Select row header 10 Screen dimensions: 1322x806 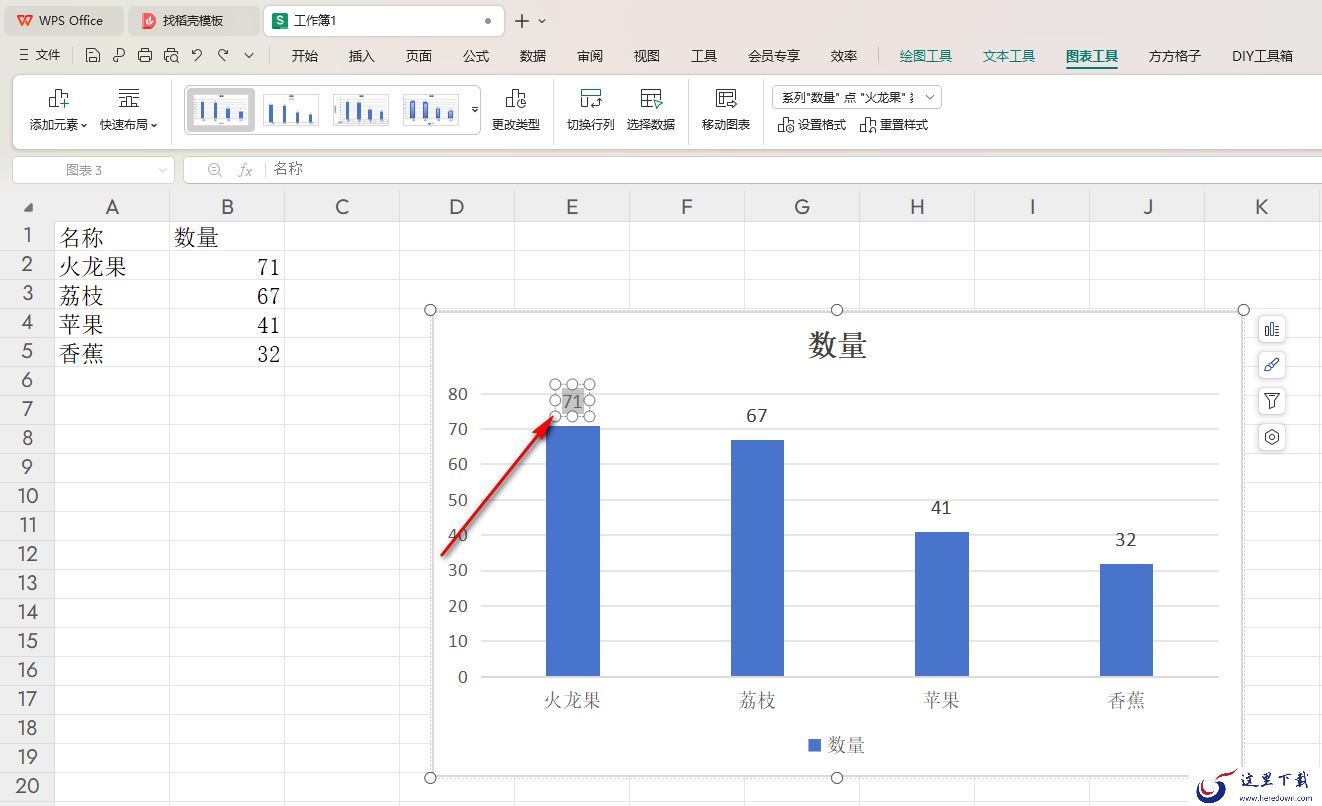click(27, 496)
